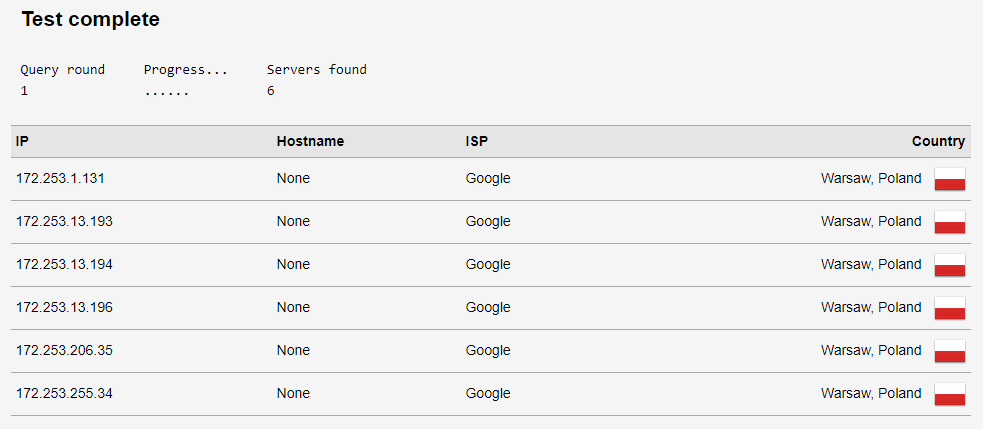This screenshot has height=429, width=983.
Task: Select the IP address 172.253.13.193
Action: pyautogui.click(x=64, y=221)
